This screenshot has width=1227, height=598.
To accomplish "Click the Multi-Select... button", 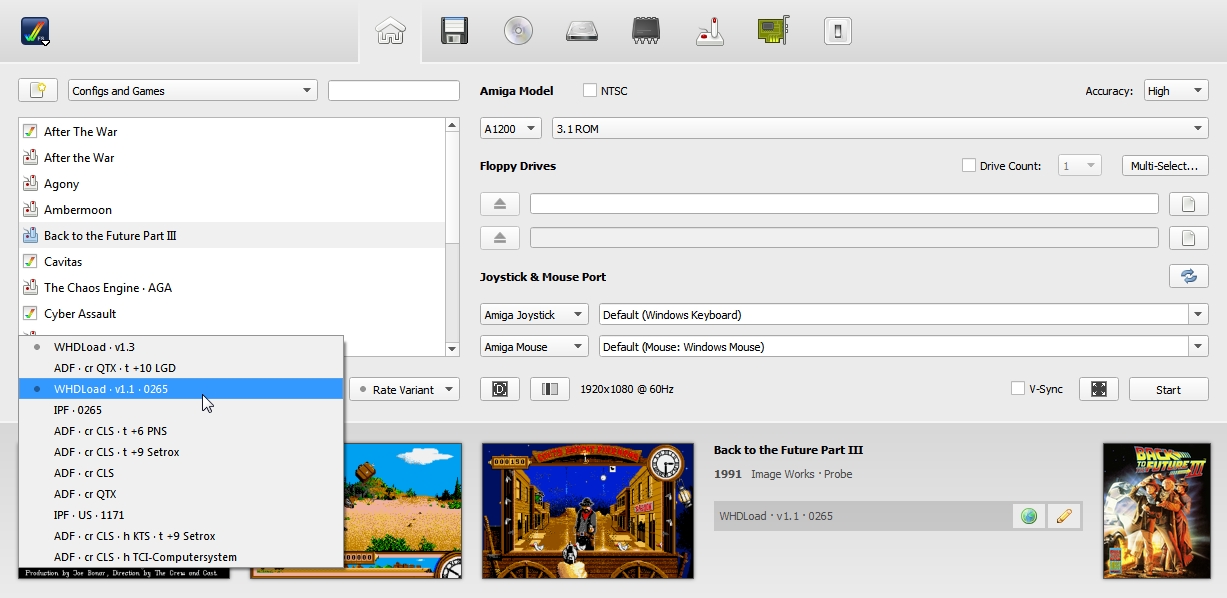I will pyautogui.click(x=1165, y=165).
